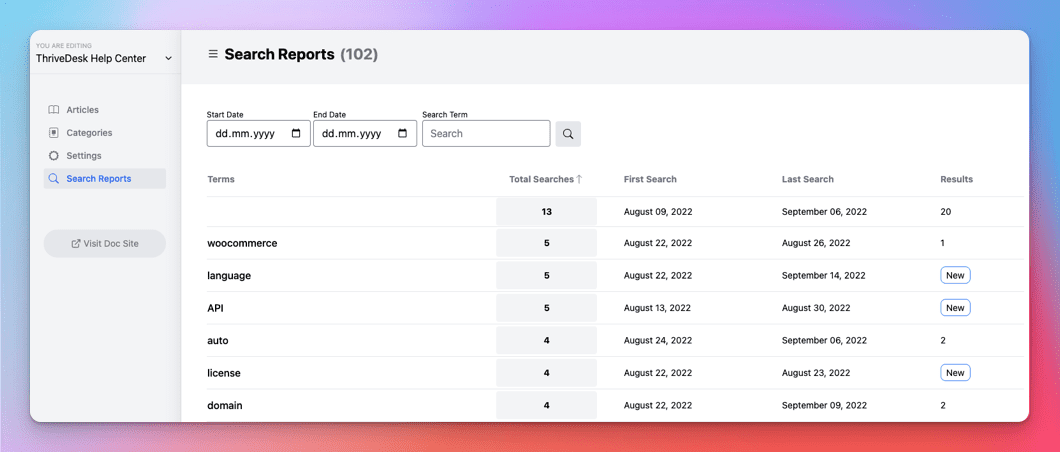This screenshot has width=1060, height=452.
Task: Click the Settings gear icon in sidebar
Action: pyautogui.click(x=53, y=155)
